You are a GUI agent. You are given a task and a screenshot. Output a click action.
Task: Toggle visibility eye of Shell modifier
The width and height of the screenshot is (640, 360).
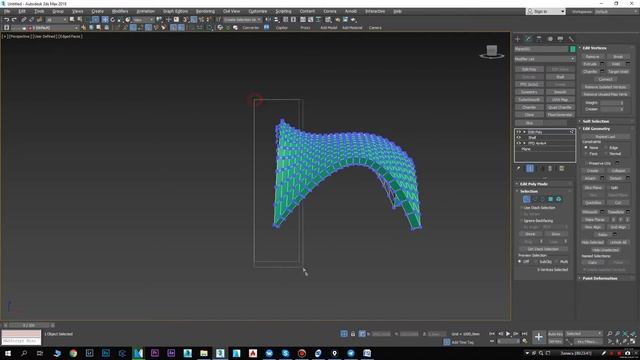pyautogui.click(x=518, y=138)
